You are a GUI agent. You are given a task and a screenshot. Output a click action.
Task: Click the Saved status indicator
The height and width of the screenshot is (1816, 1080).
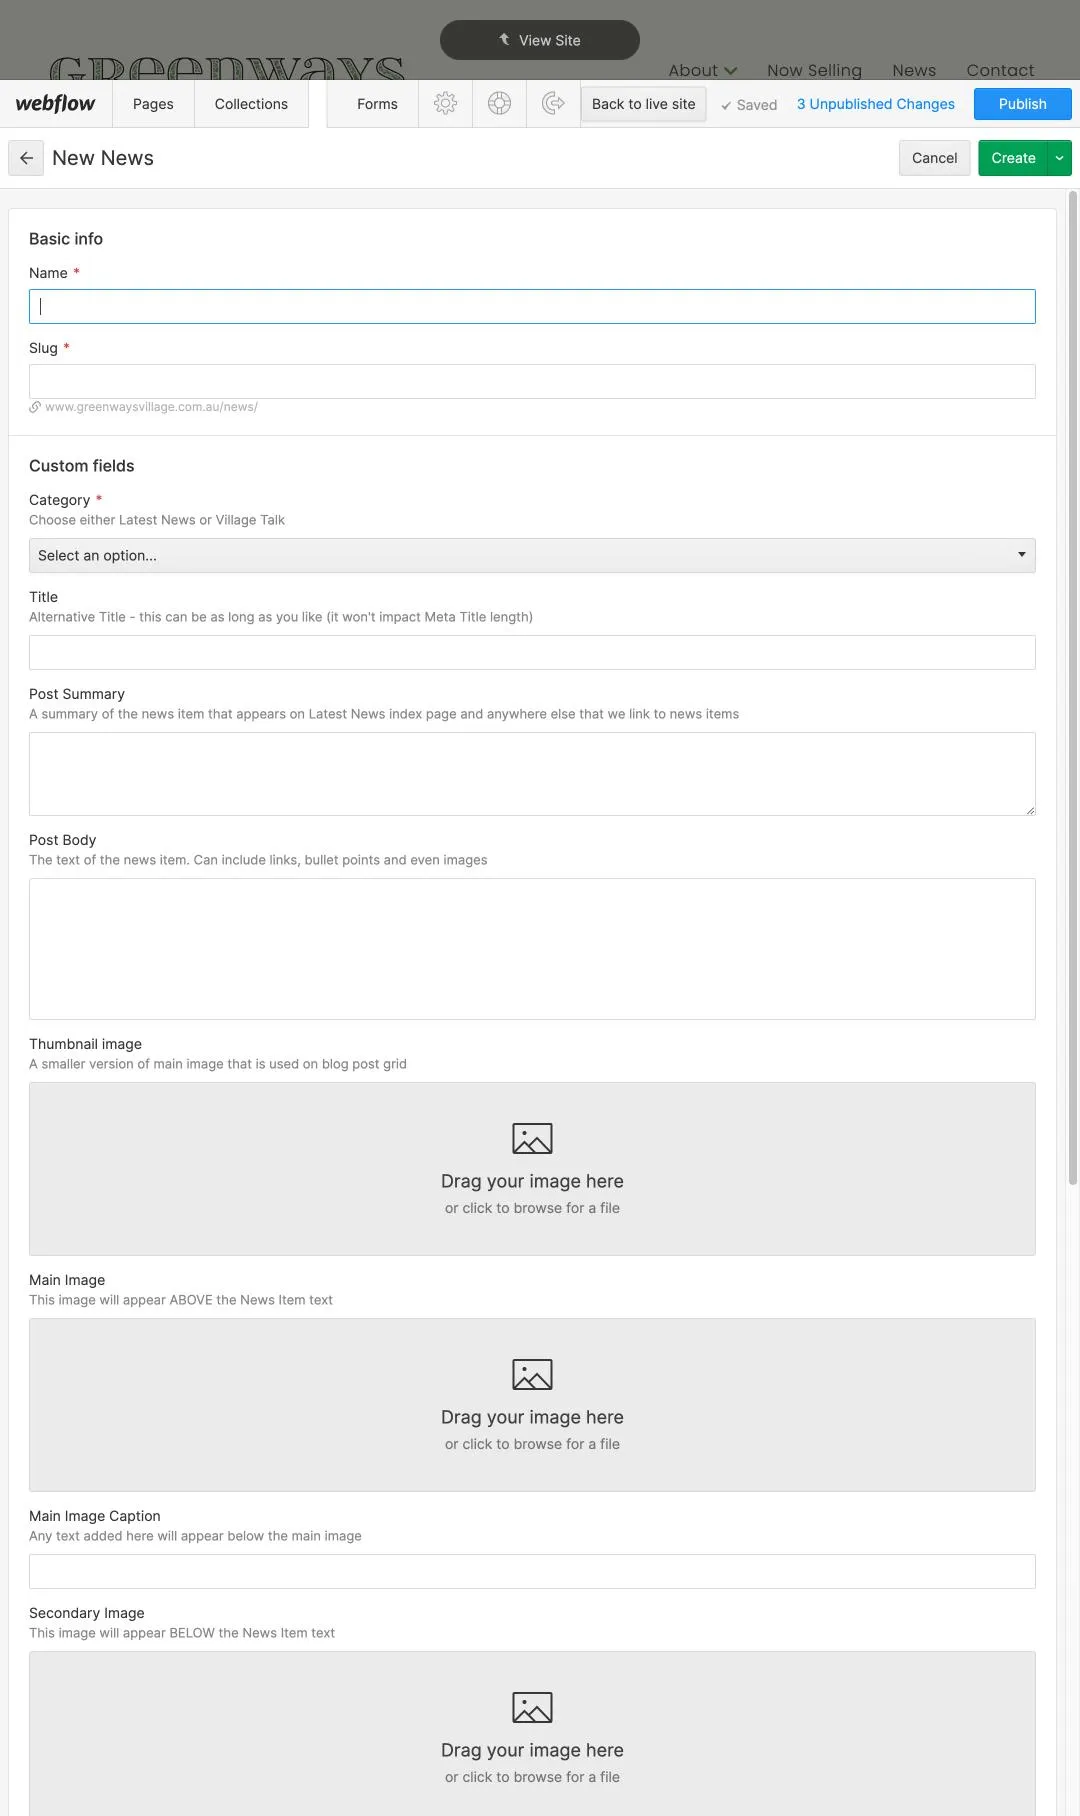point(749,105)
